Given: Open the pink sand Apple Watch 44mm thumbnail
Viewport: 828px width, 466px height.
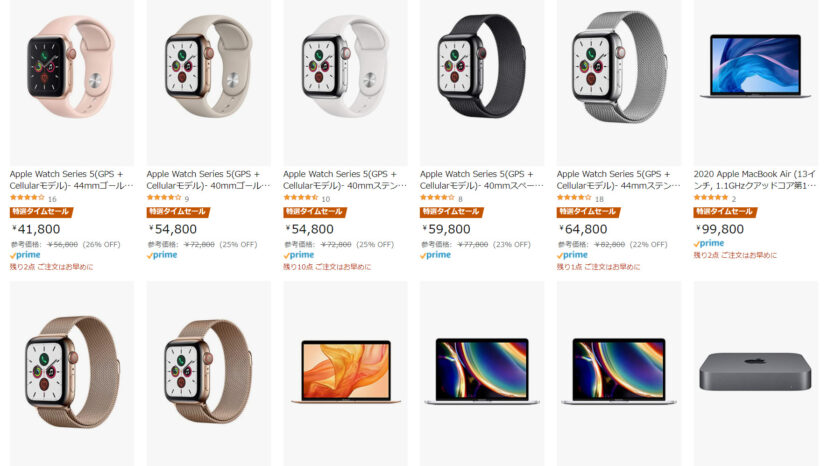Looking at the screenshot, I should pyautogui.click(x=71, y=67).
